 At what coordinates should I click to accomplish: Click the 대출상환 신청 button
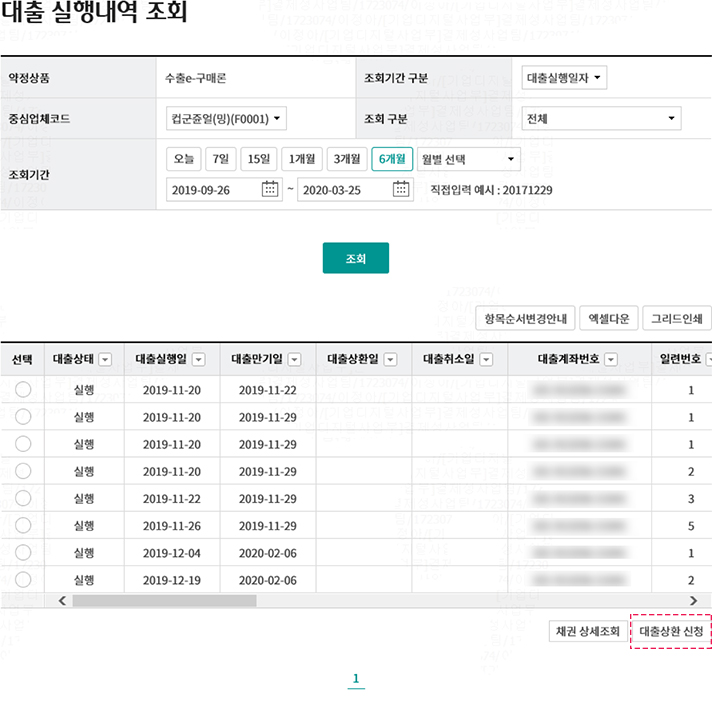click(670, 631)
